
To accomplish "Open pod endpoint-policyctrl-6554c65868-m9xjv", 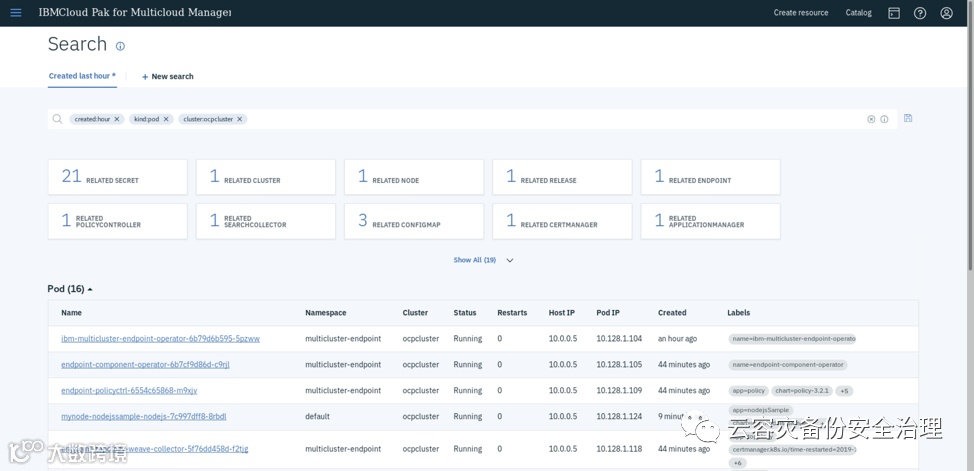I will click(129, 391).
